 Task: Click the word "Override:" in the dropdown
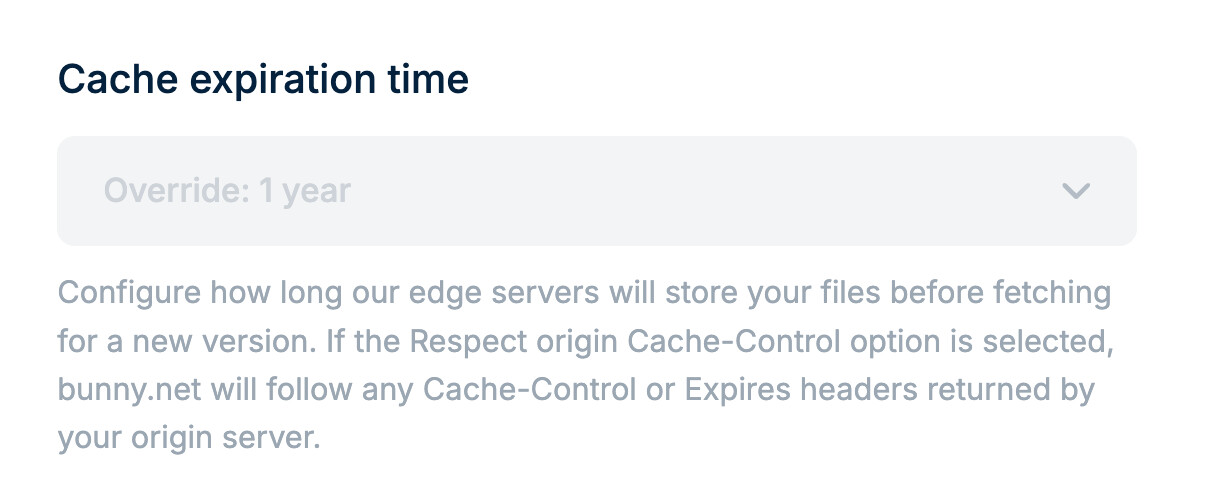[x=176, y=191]
